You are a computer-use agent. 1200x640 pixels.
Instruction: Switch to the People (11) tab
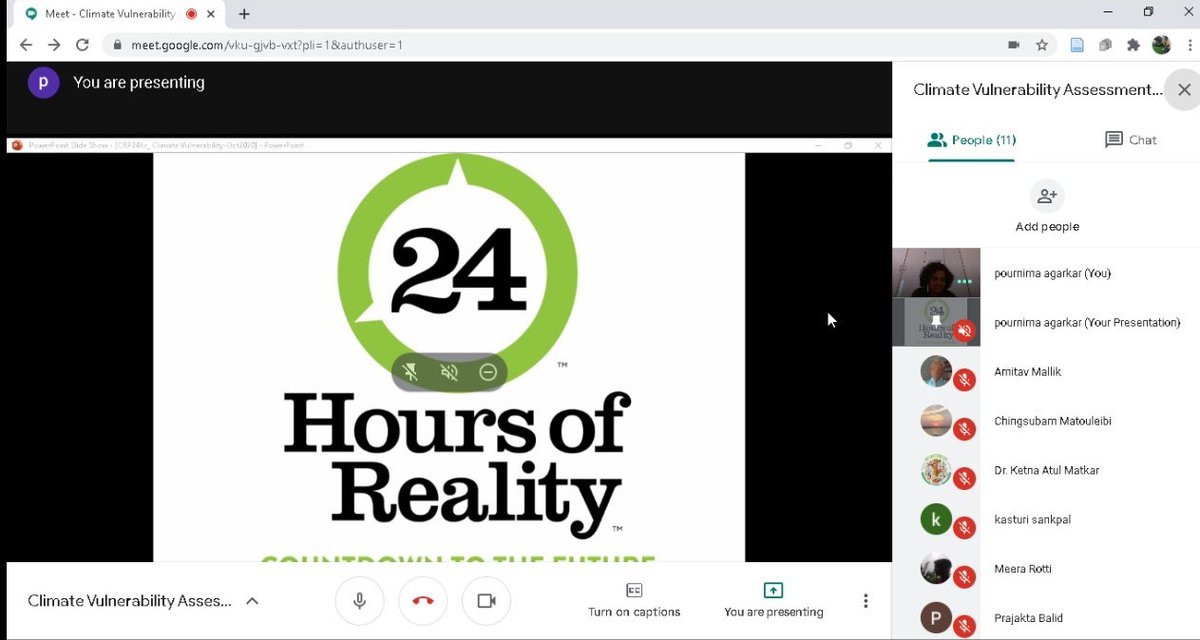971,140
